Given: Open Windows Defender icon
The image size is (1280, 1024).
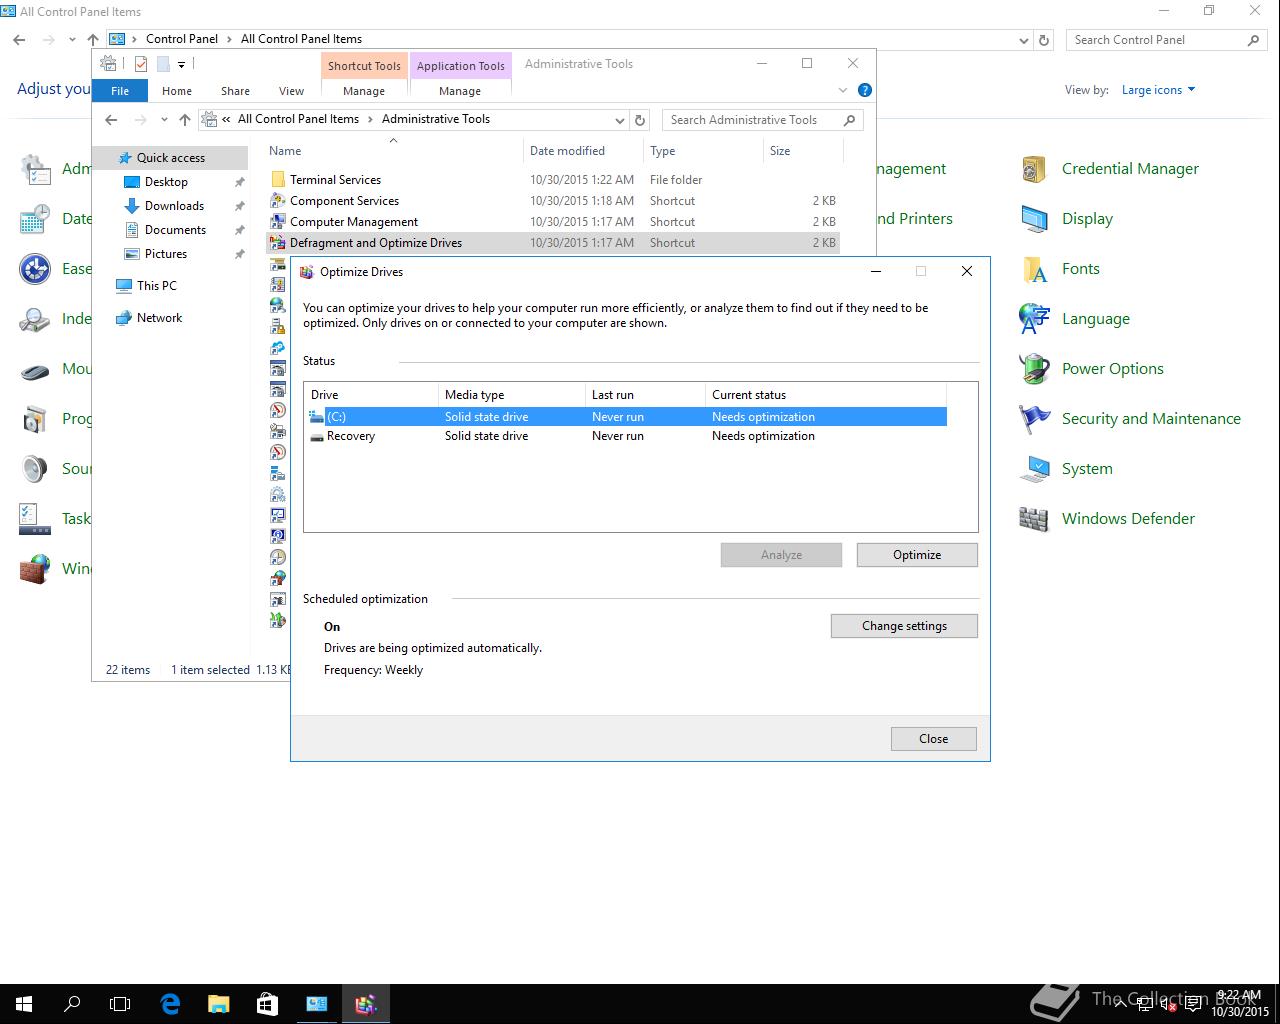Looking at the screenshot, I should pos(1106,519).
